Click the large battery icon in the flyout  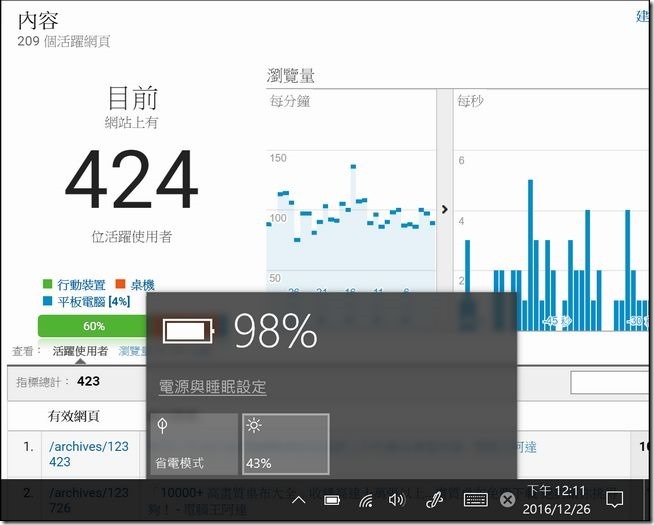tap(189, 332)
